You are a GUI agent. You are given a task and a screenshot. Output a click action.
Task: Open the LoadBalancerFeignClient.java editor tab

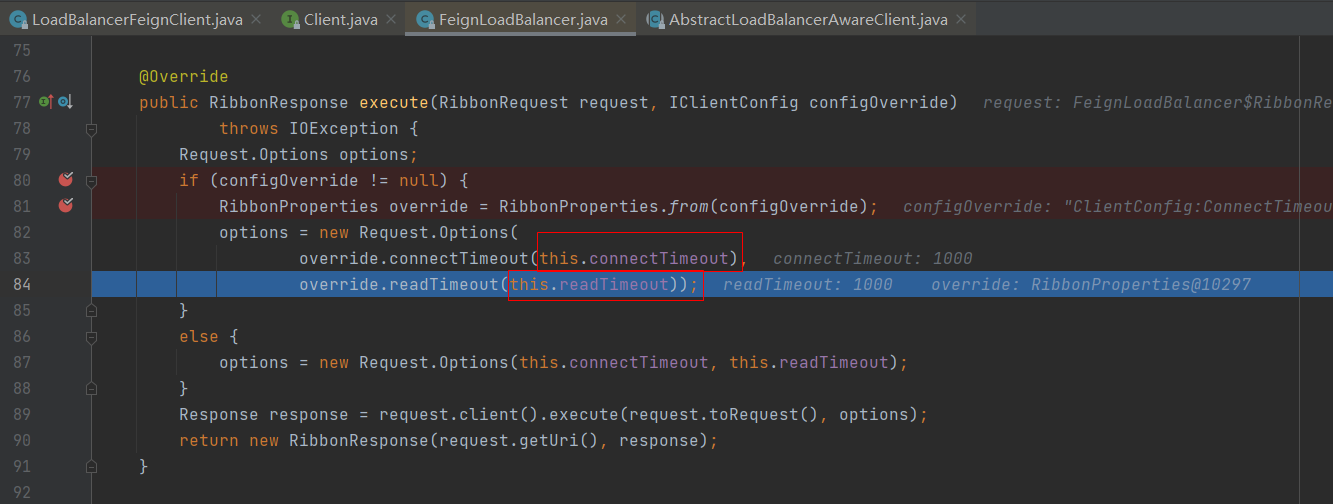(137, 19)
